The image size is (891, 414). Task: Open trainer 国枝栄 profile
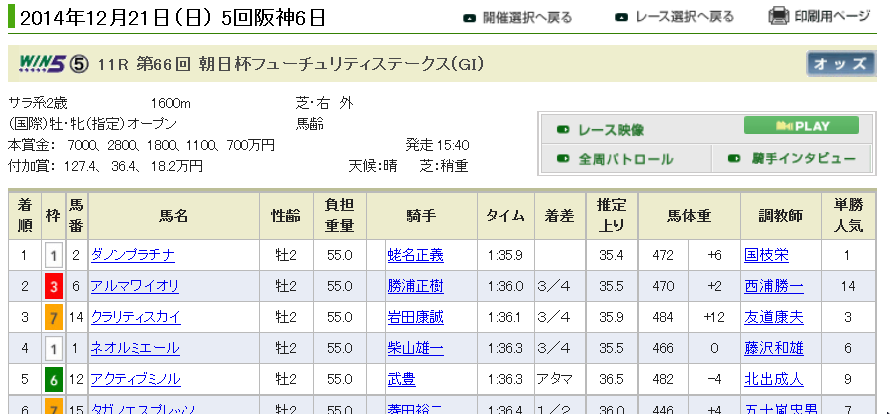point(767,255)
